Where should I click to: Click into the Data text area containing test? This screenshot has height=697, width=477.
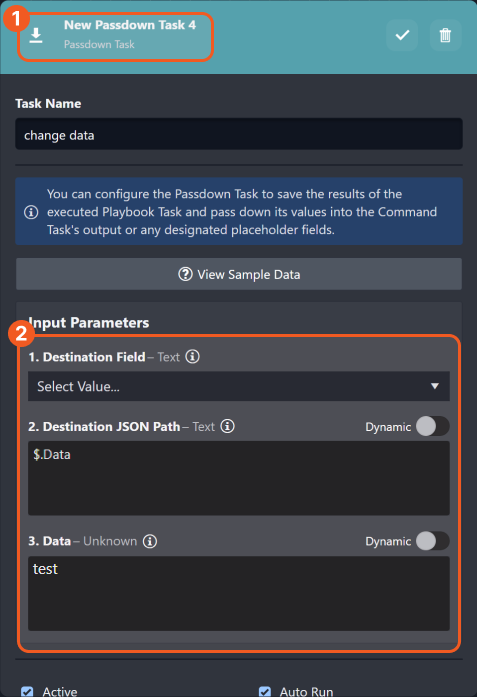(x=239, y=593)
